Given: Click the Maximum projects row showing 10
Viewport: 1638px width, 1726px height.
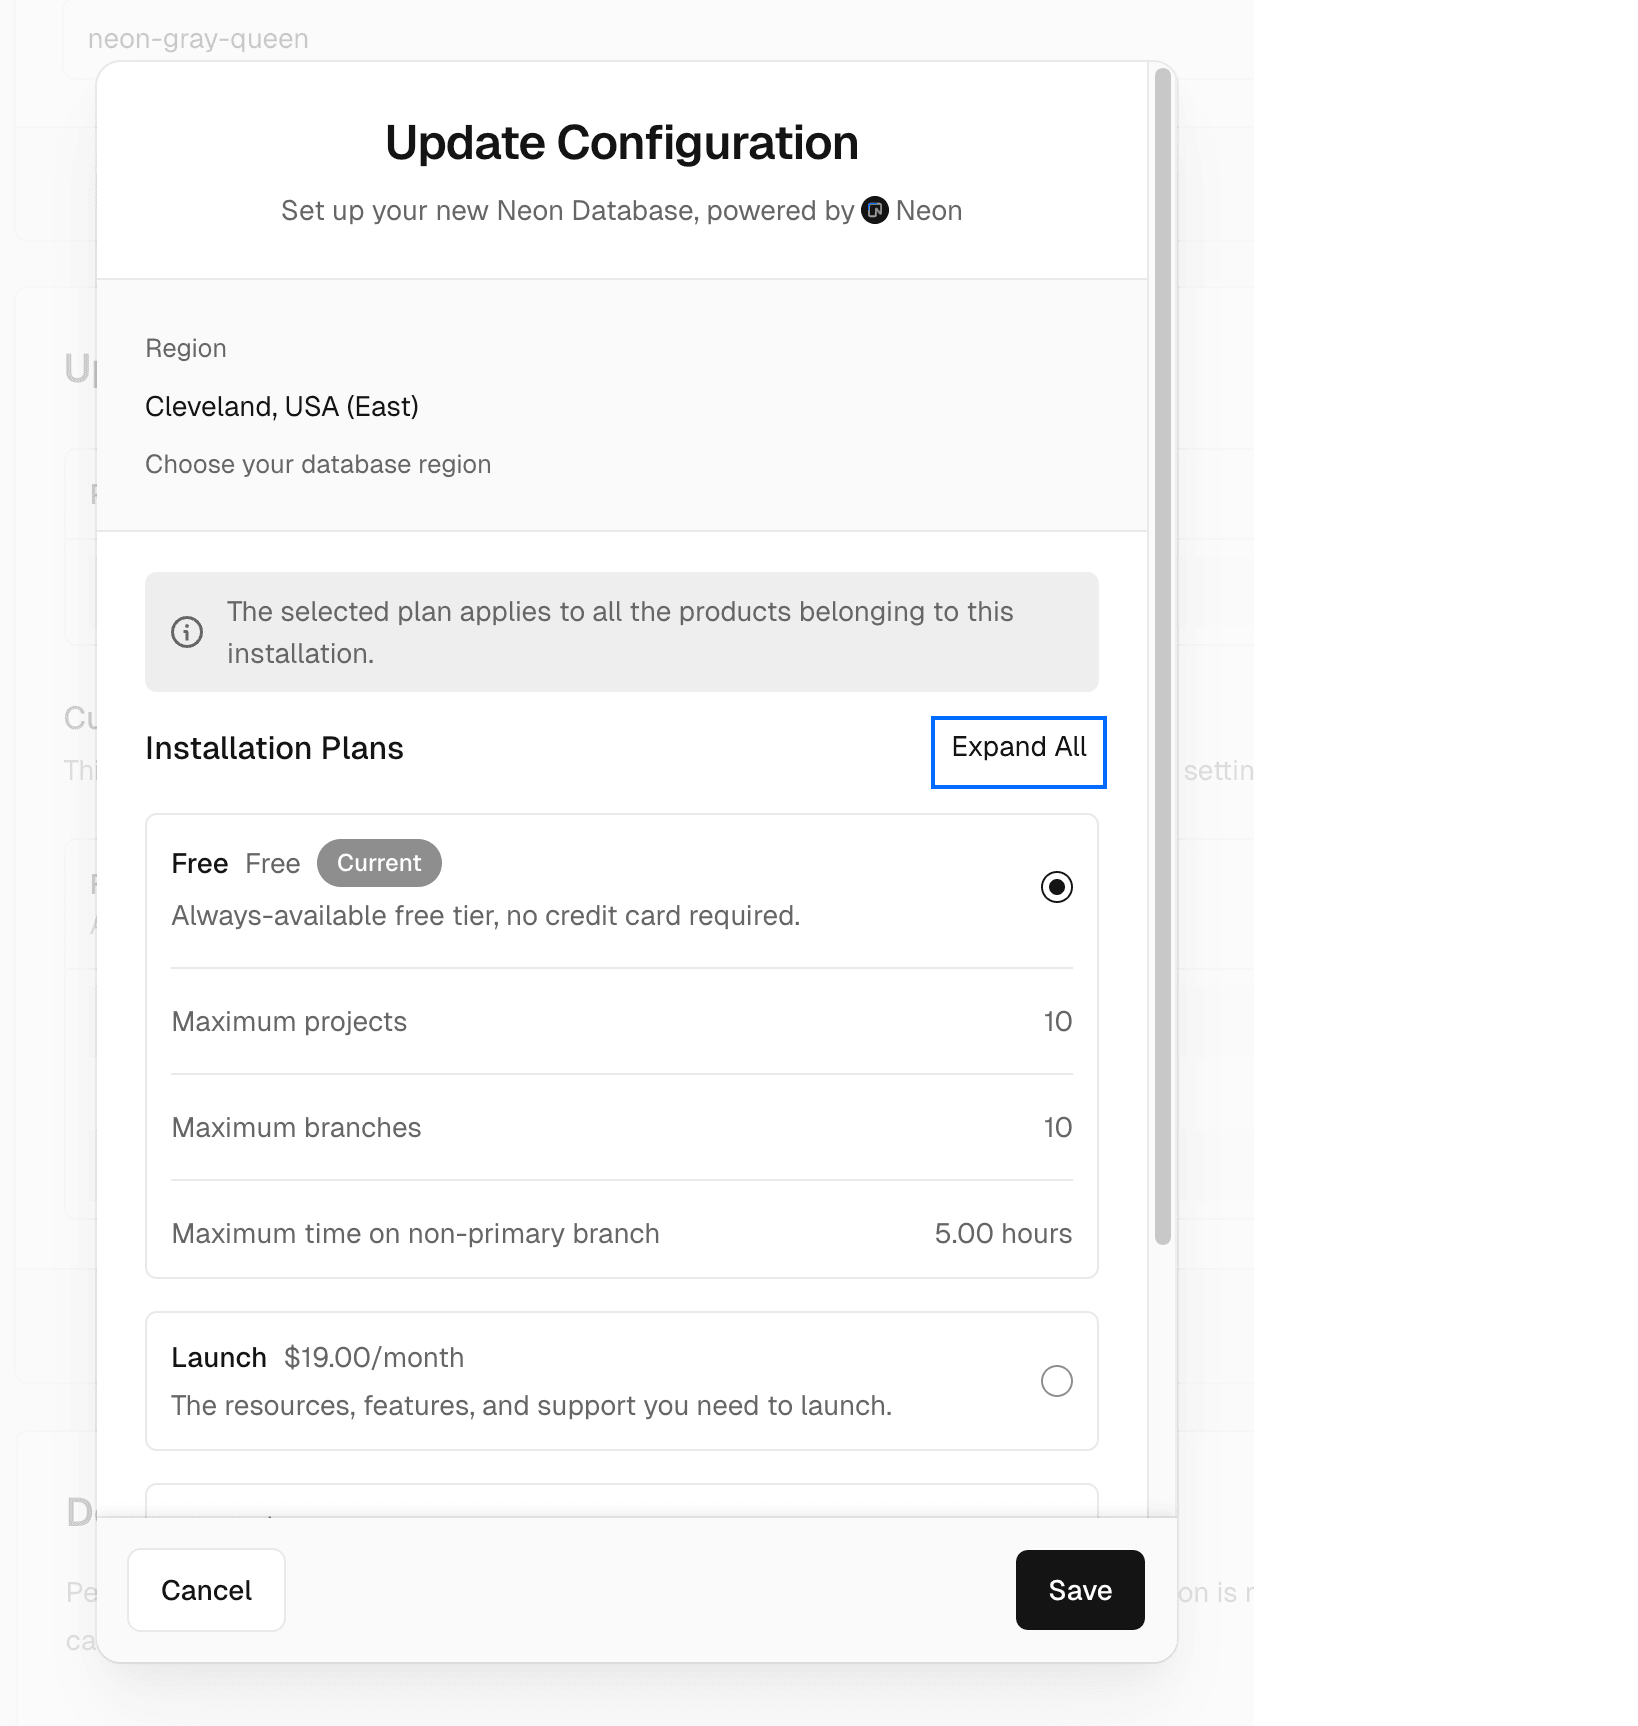Looking at the screenshot, I should 621,1021.
